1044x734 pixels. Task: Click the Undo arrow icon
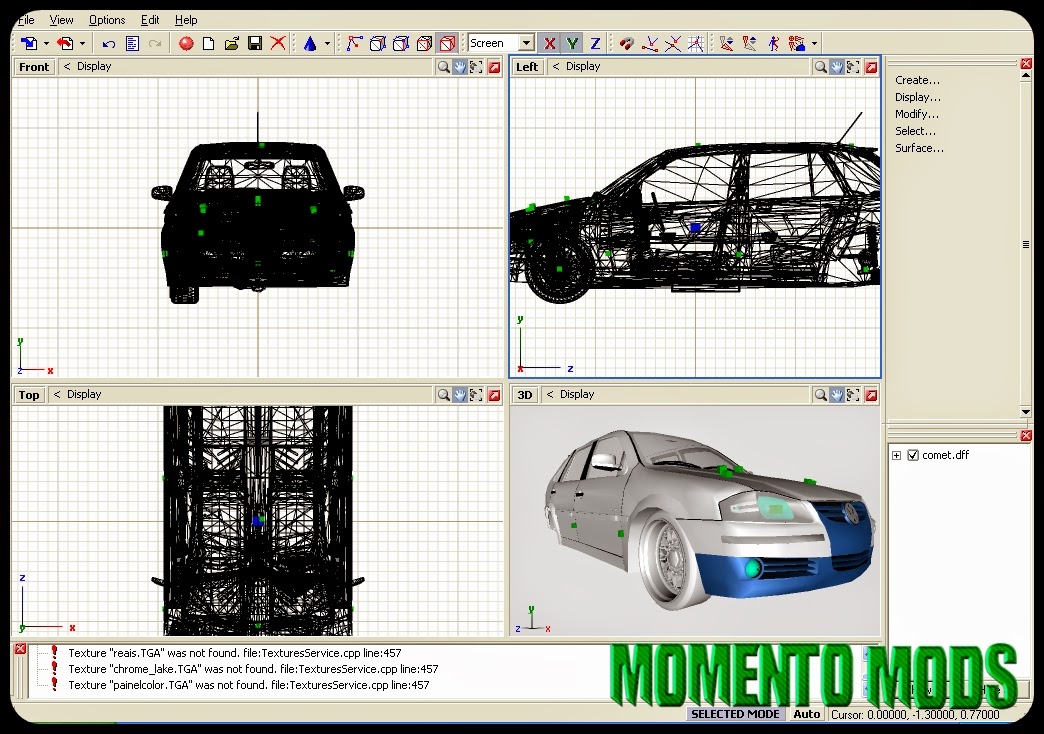[x=111, y=43]
